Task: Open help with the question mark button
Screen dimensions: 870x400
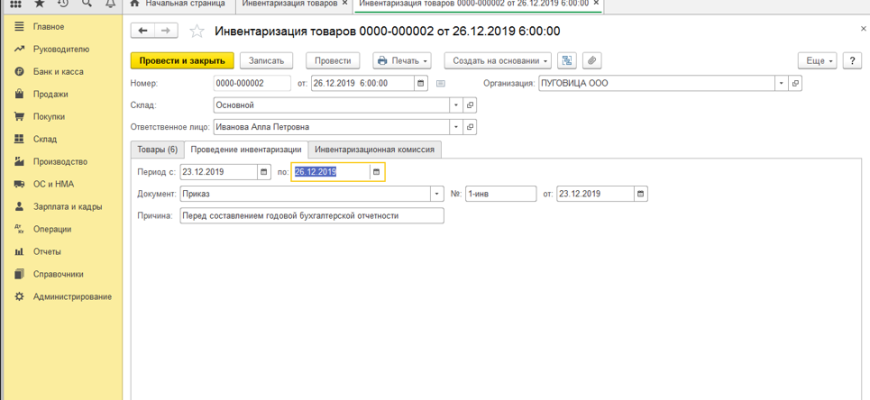Action: point(853,61)
